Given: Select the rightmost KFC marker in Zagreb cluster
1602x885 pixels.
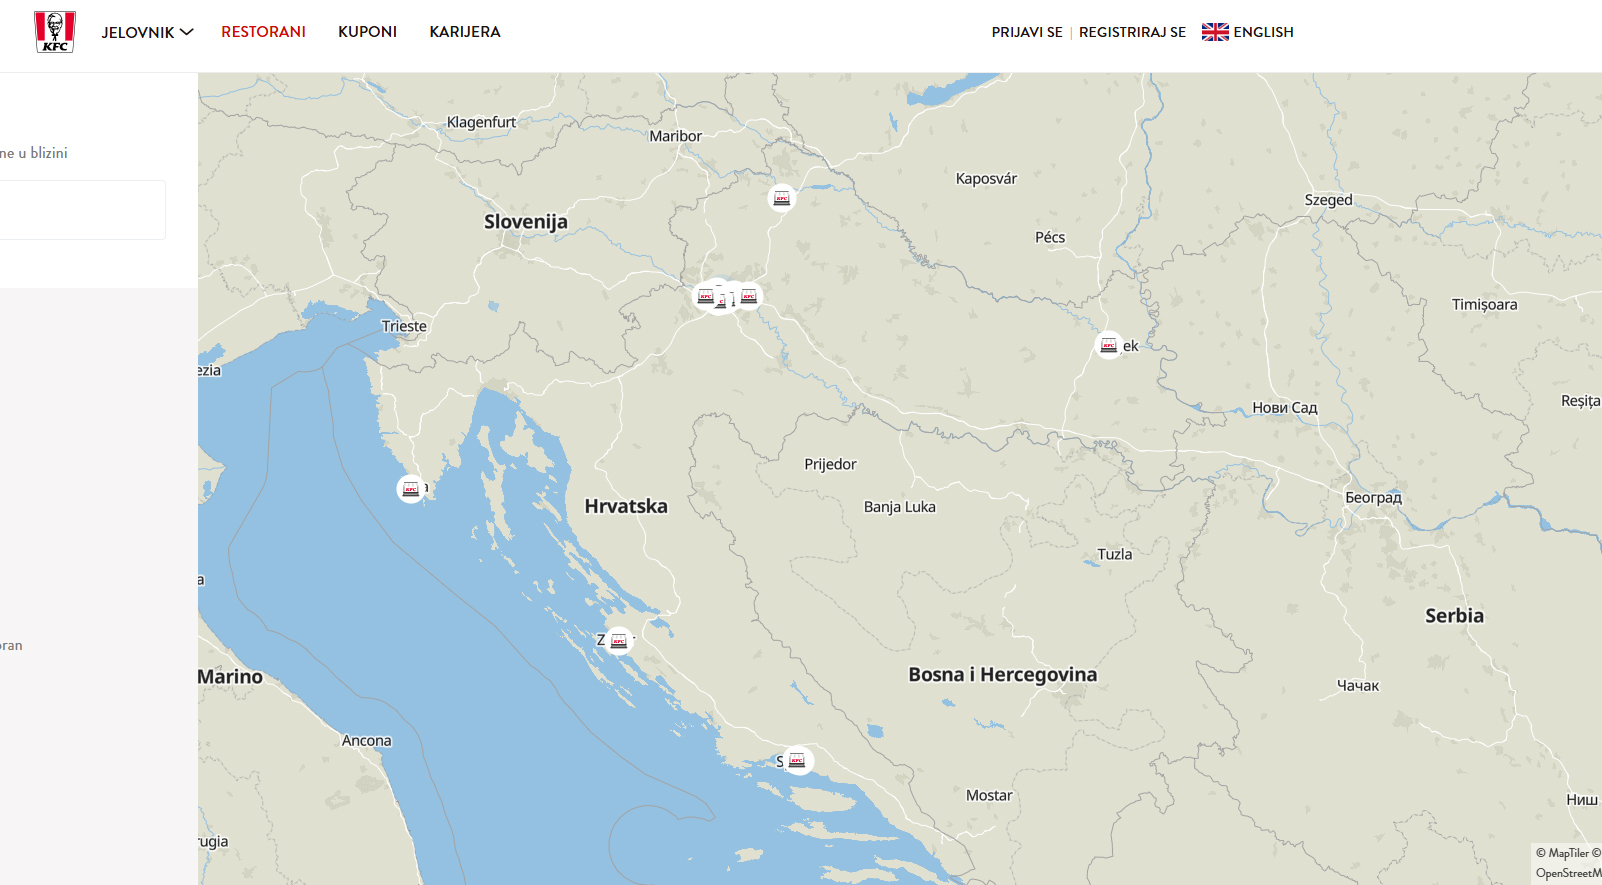Looking at the screenshot, I should (x=749, y=296).
